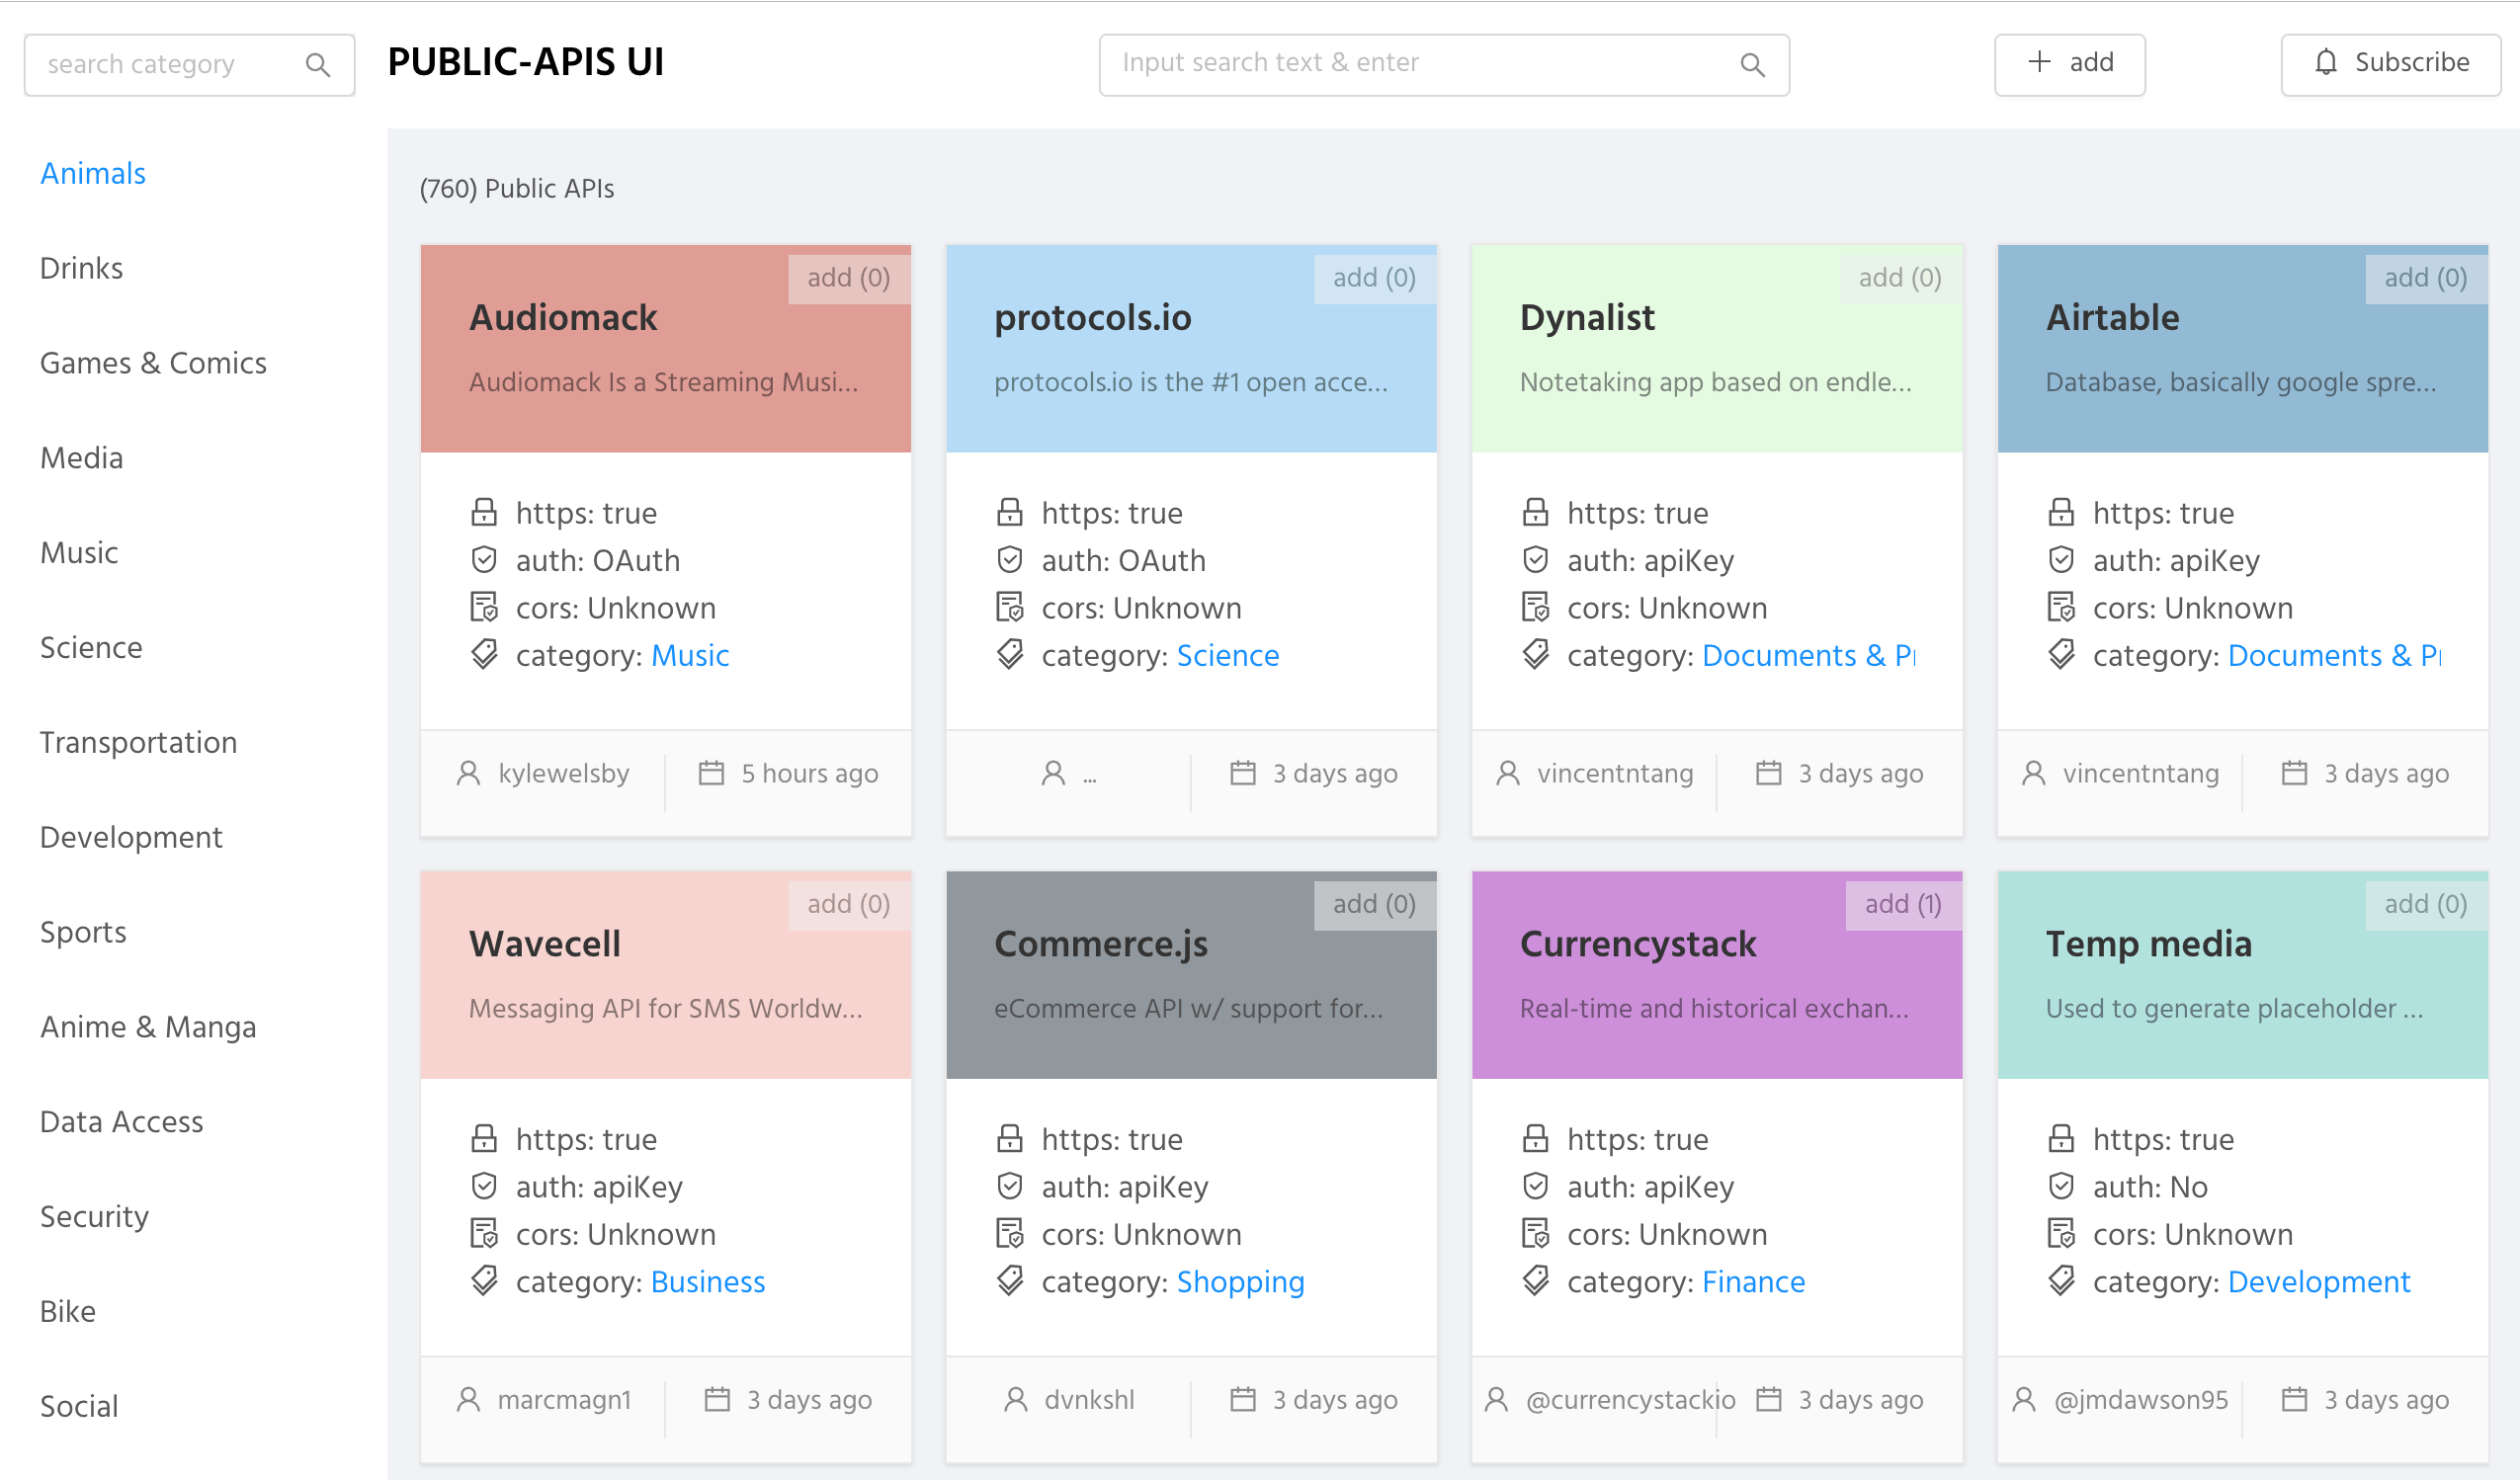2520x1480 pixels.
Task: Click the cors icon in Wavecell card
Action: pos(484,1234)
